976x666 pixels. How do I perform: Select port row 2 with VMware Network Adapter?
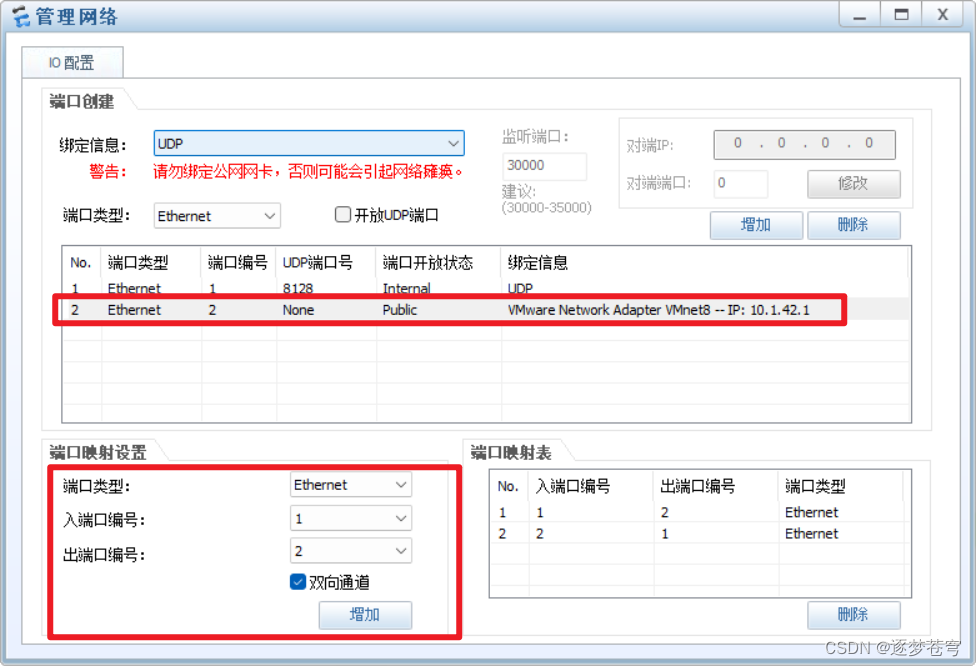pos(486,309)
